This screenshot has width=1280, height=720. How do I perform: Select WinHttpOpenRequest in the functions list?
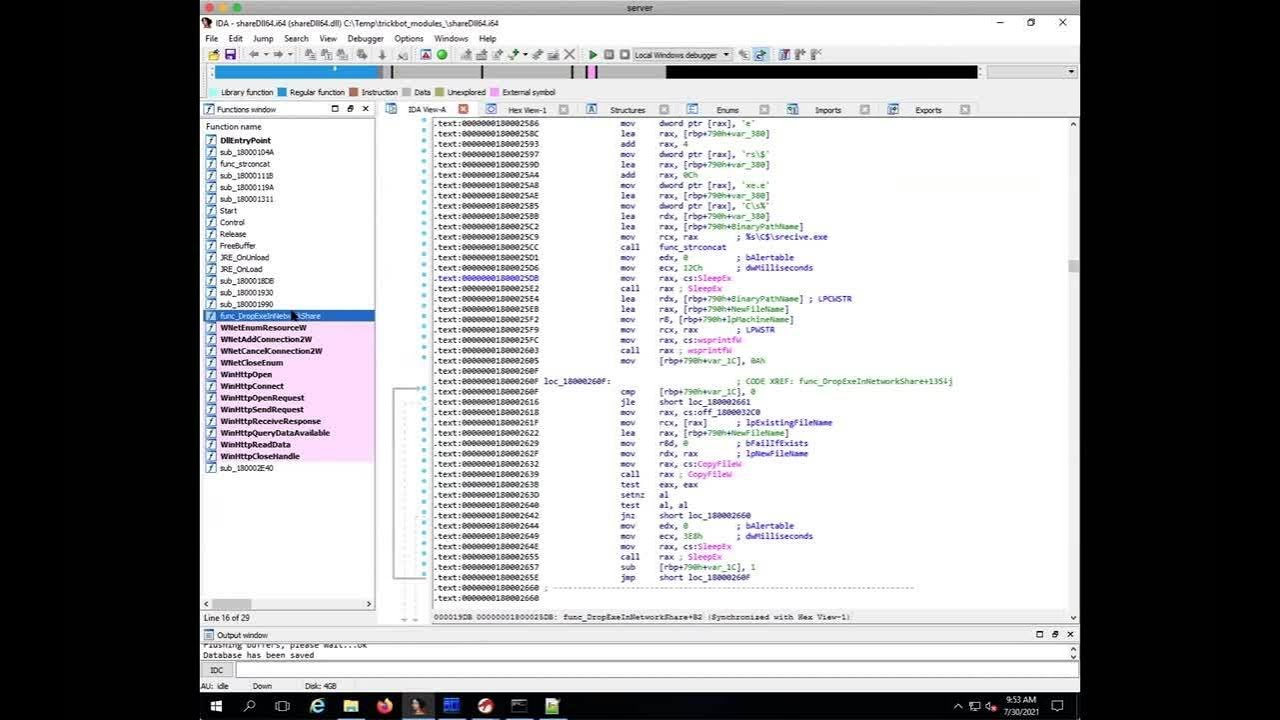[262, 398]
